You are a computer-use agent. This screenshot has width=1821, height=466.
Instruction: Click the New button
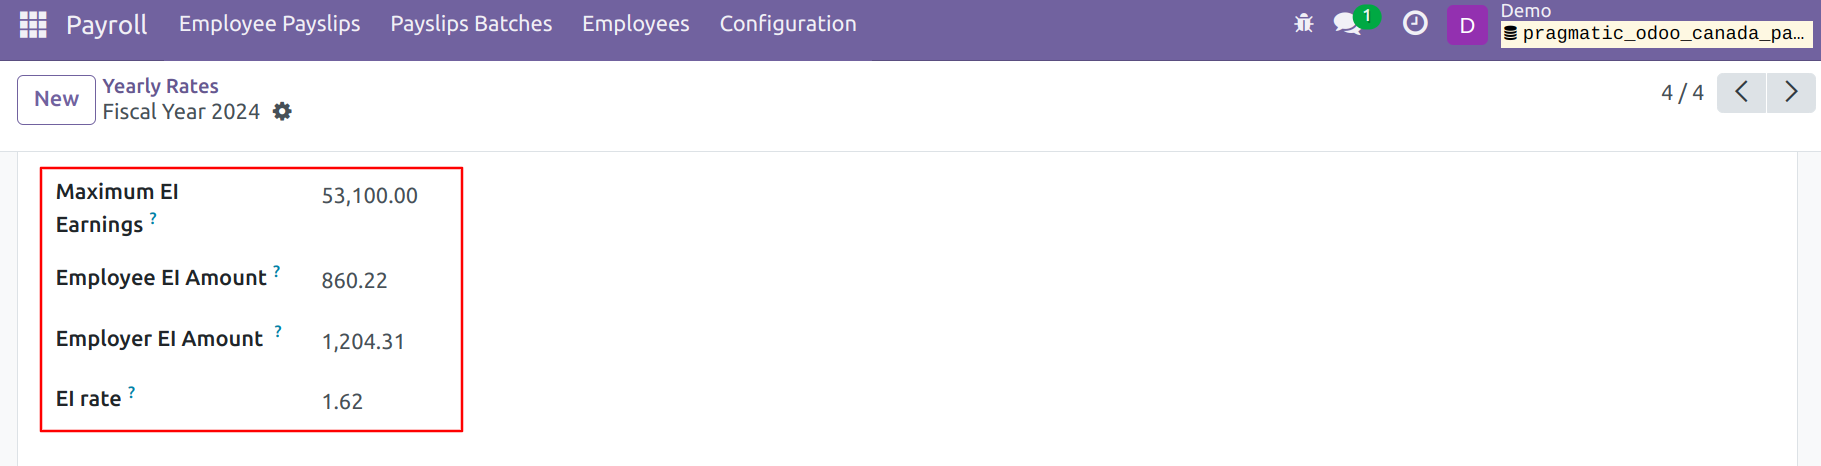click(x=56, y=99)
